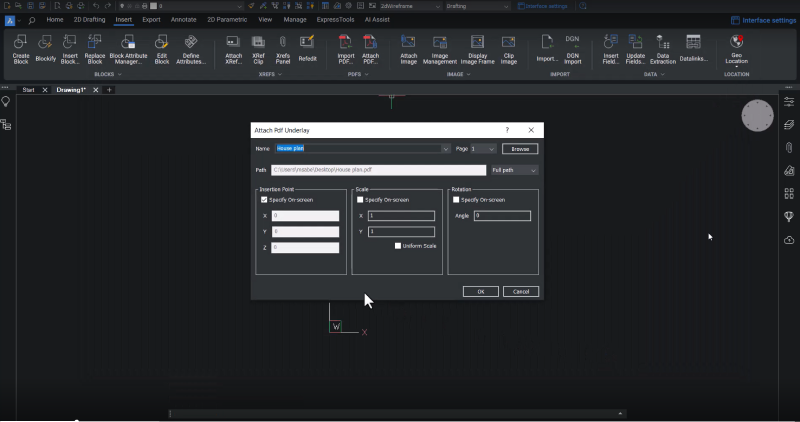The image size is (800, 422).
Task: Open the Attach Image tool
Action: pyautogui.click(x=408, y=49)
